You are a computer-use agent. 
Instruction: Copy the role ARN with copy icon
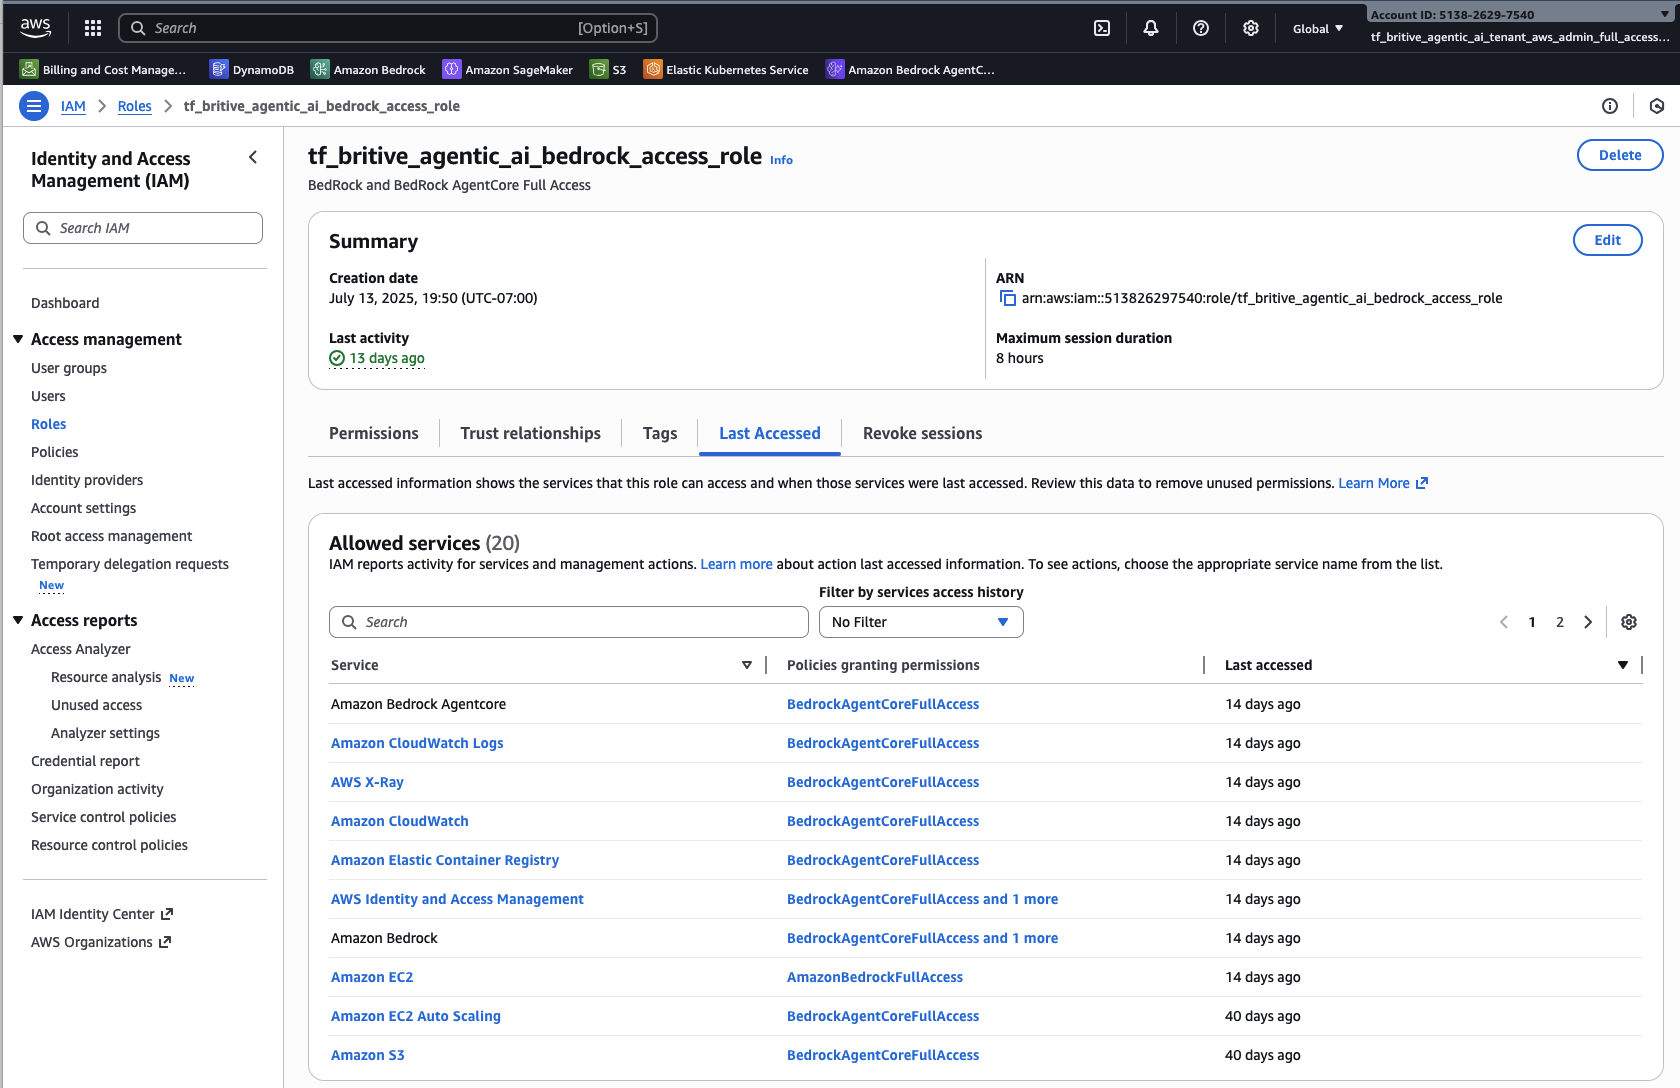point(1008,299)
